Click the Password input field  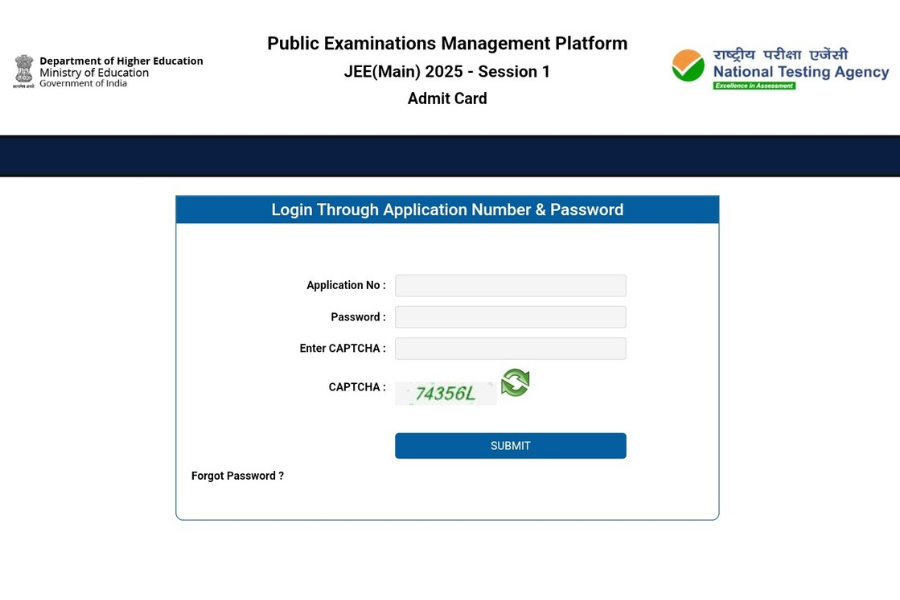[x=510, y=316]
